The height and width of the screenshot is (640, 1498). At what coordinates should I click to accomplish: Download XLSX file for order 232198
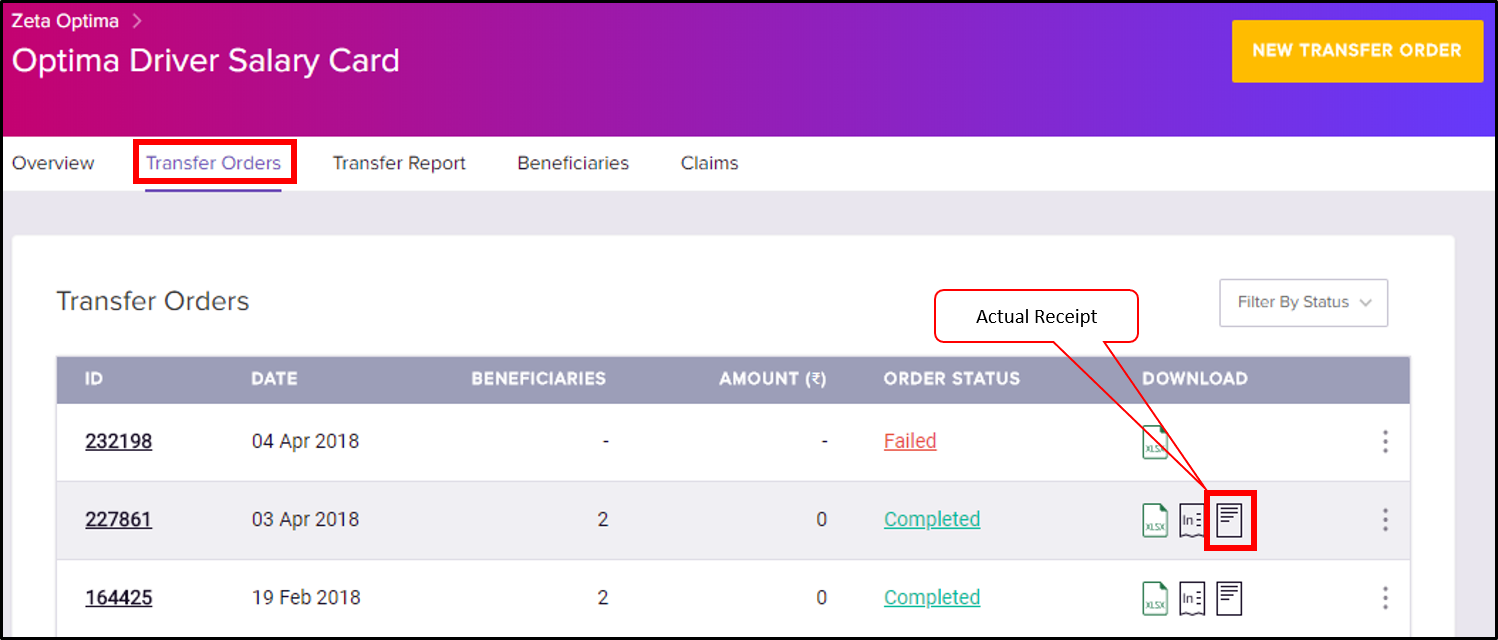coord(1155,441)
